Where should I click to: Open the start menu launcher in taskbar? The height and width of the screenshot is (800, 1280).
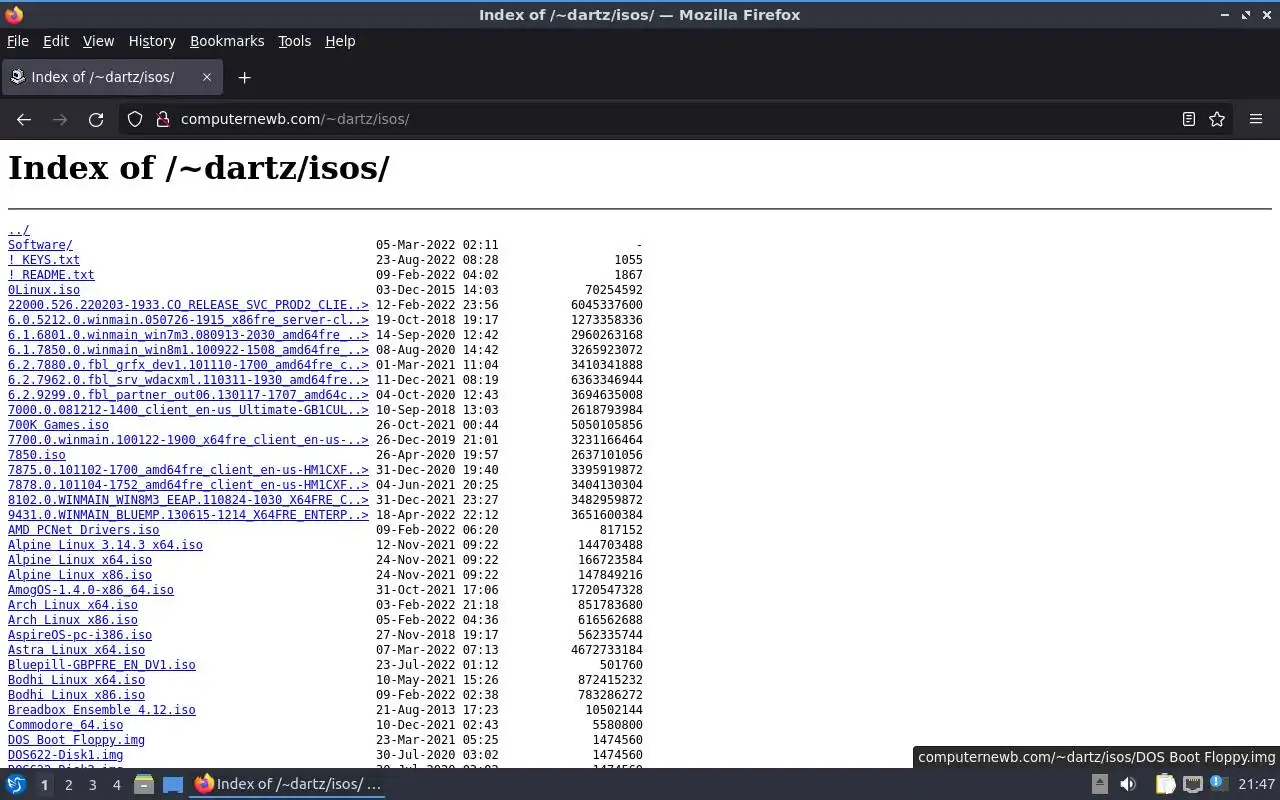point(16,785)
